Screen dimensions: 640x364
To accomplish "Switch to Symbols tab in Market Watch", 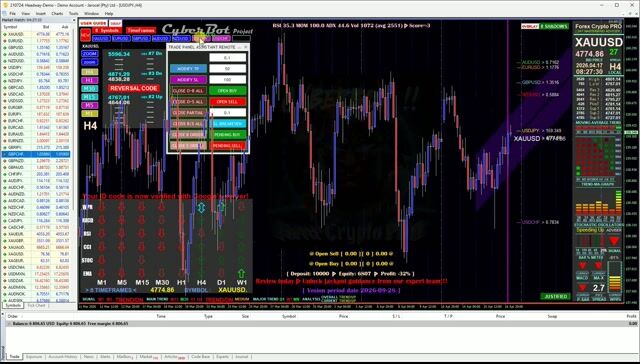I will click(13, 305).
